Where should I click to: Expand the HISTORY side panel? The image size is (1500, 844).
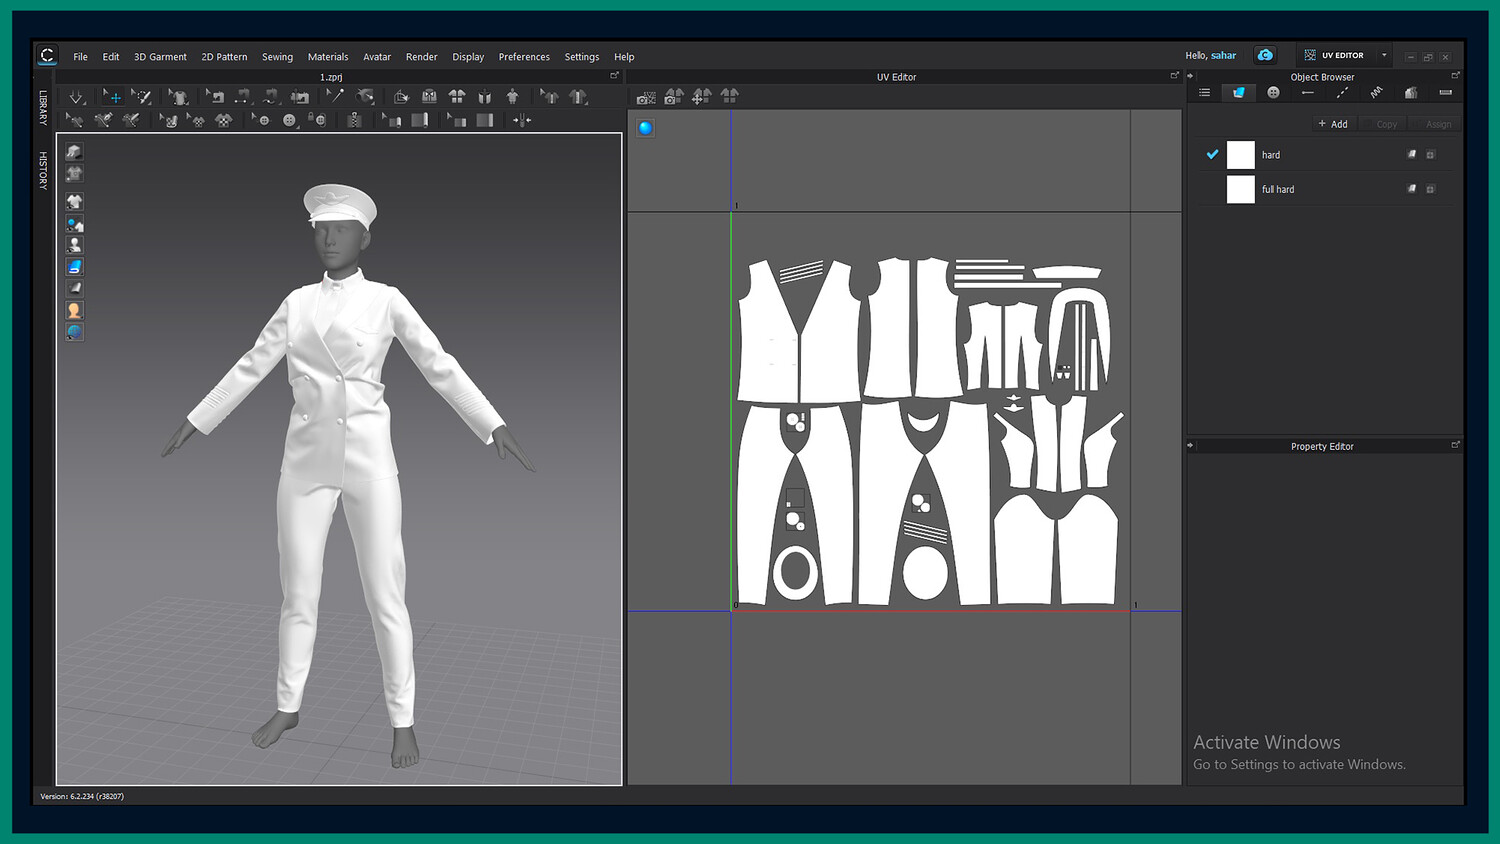(43, 170)
